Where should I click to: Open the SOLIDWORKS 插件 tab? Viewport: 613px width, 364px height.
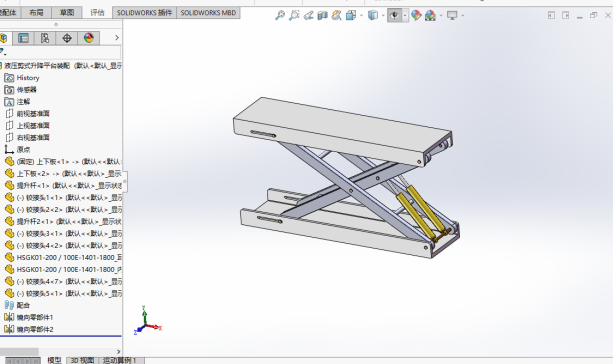tap(144, 13)
